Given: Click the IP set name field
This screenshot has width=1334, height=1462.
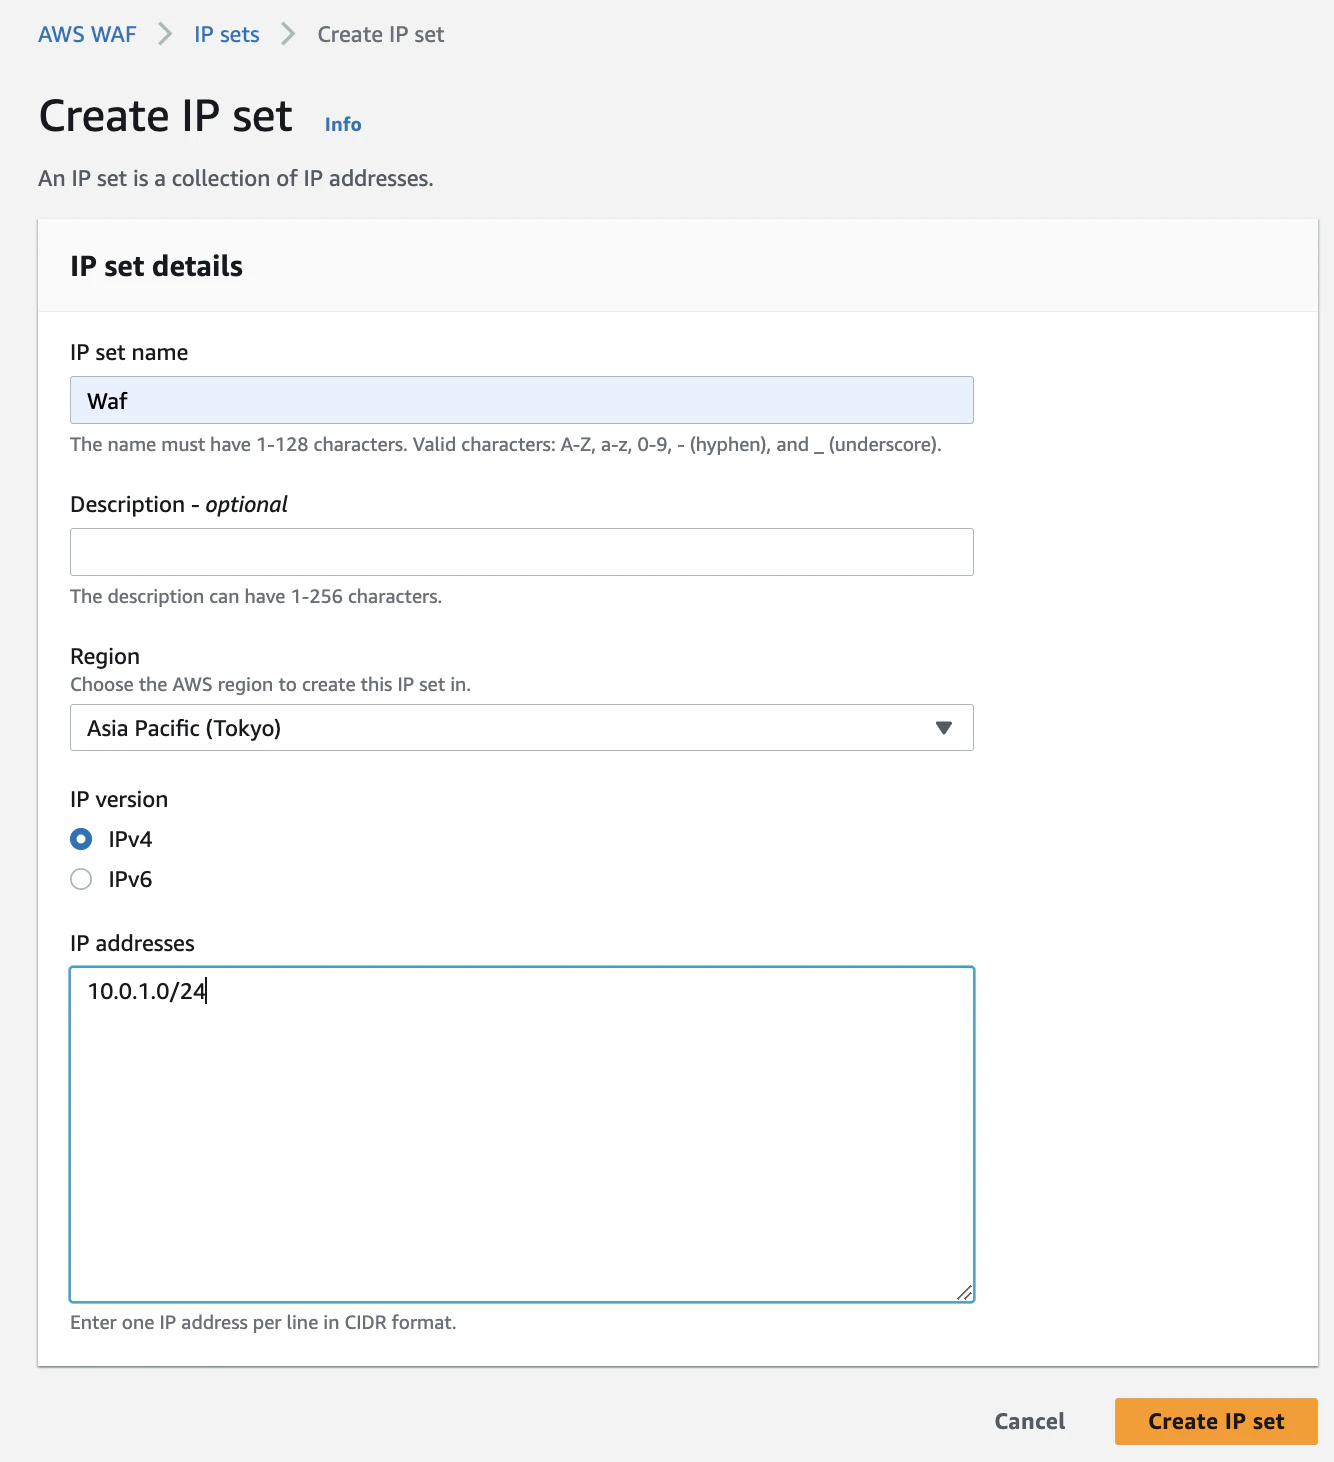Looking at the screenshot, I should (x=522, y=400).
